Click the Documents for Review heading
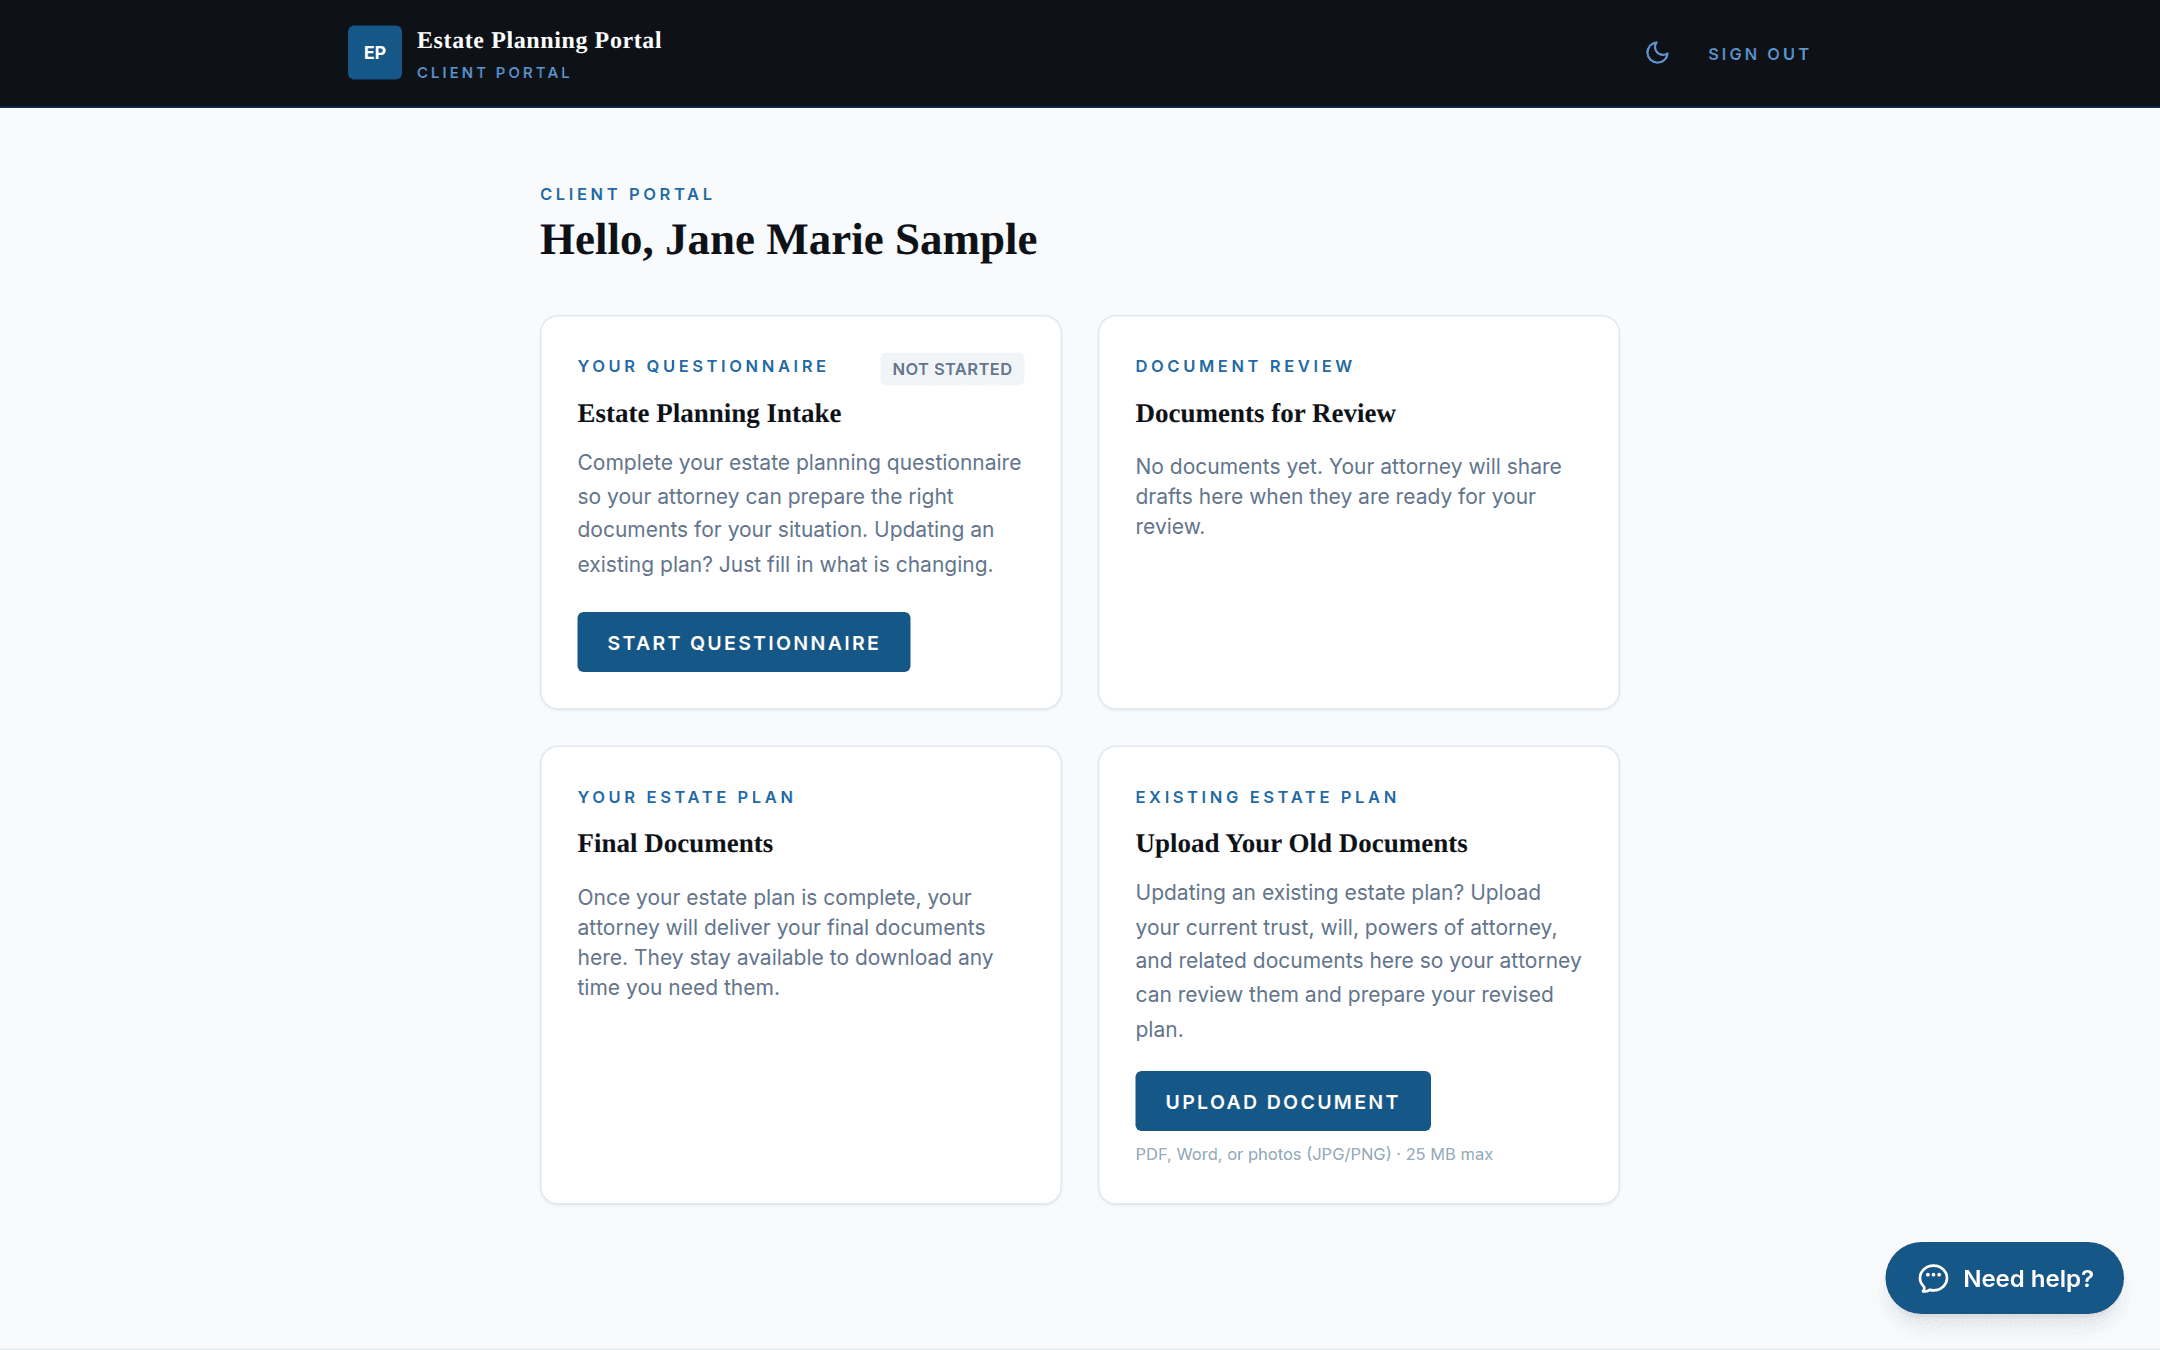The width and height of the screenshot is (2160, 1350). 1265,413
